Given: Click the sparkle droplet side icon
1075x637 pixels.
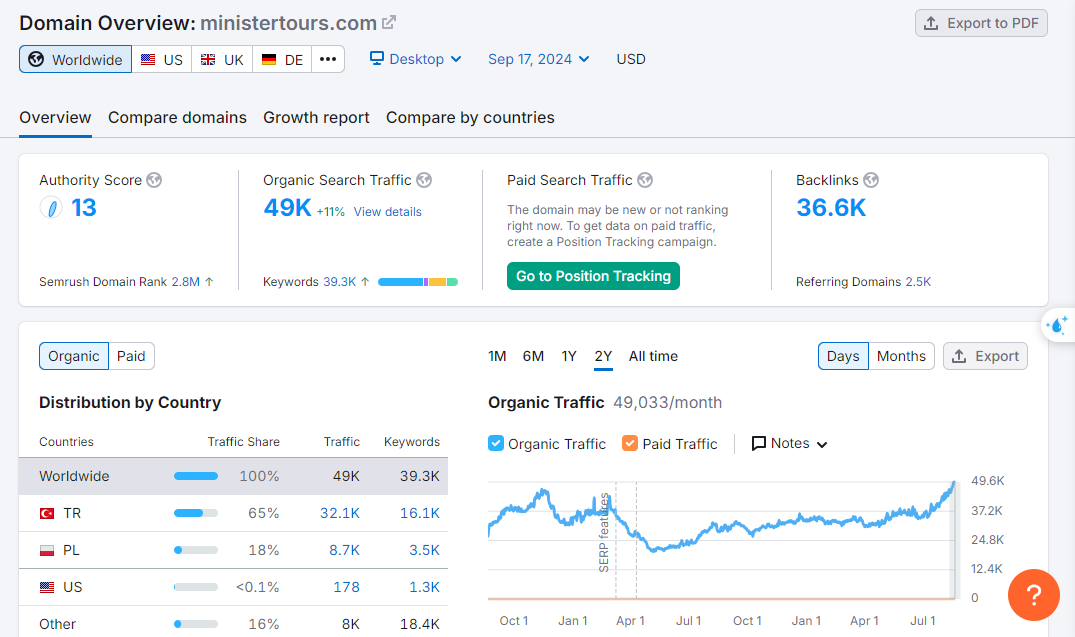Looking at the screenshot, I should point(1057,325).
